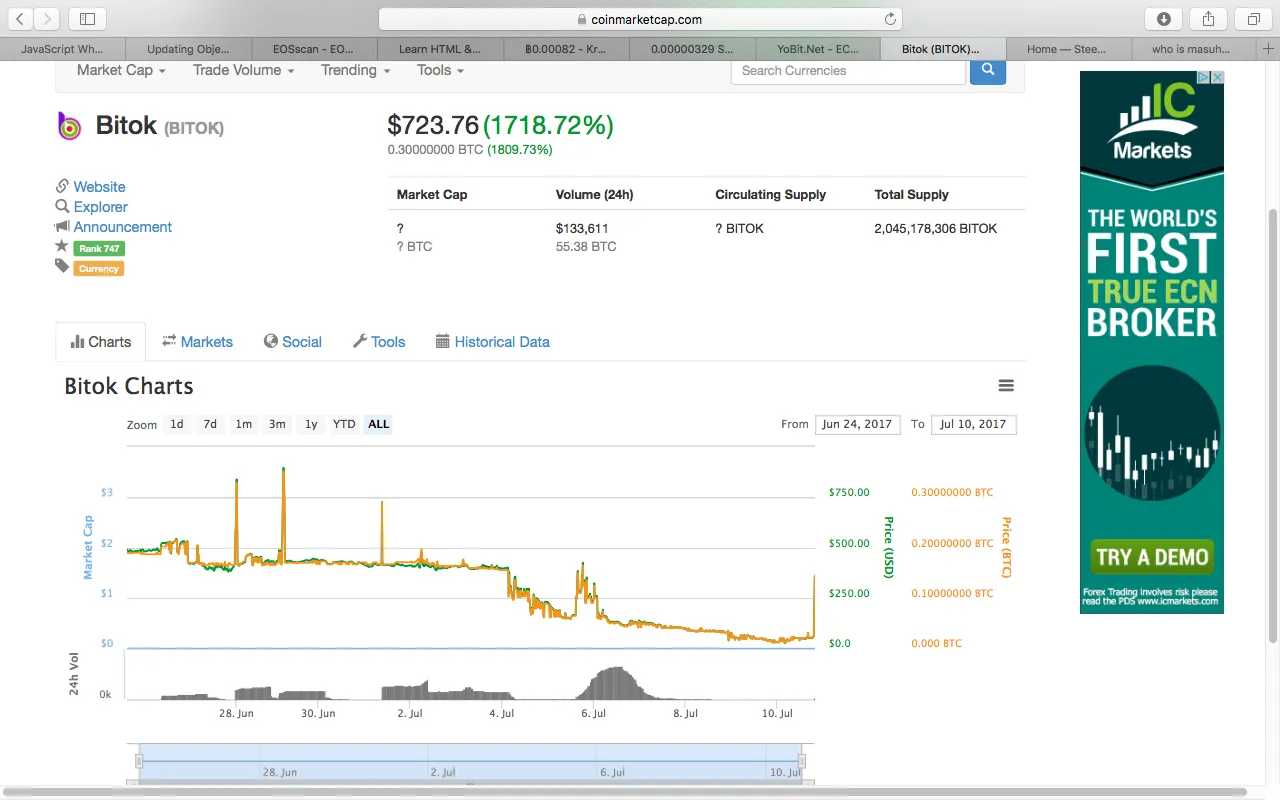Viewport: 1280px width, 800px height.
Task: Switch to the YoBit.Net browser tab
Action: point(818,48)
